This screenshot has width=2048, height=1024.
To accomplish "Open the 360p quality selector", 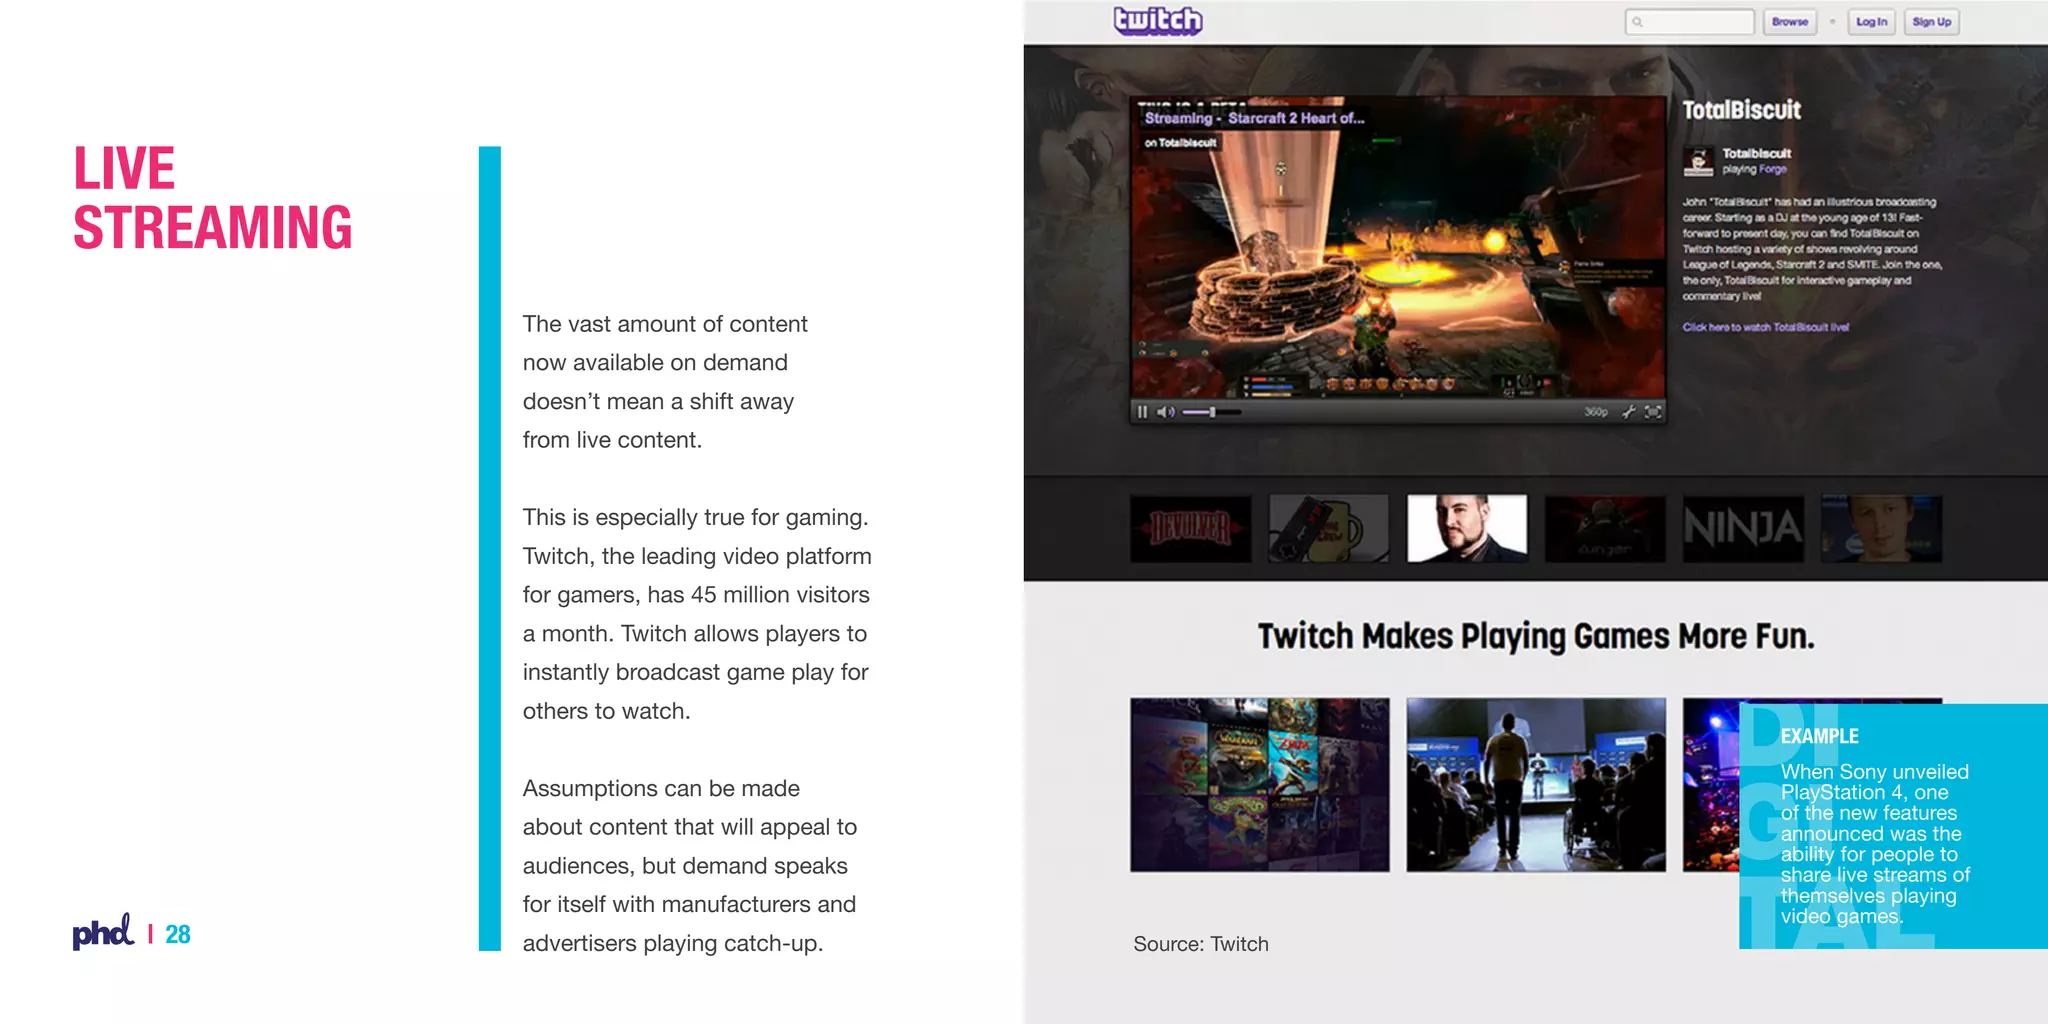I will pyautogui.click(x=1596, y=412).
